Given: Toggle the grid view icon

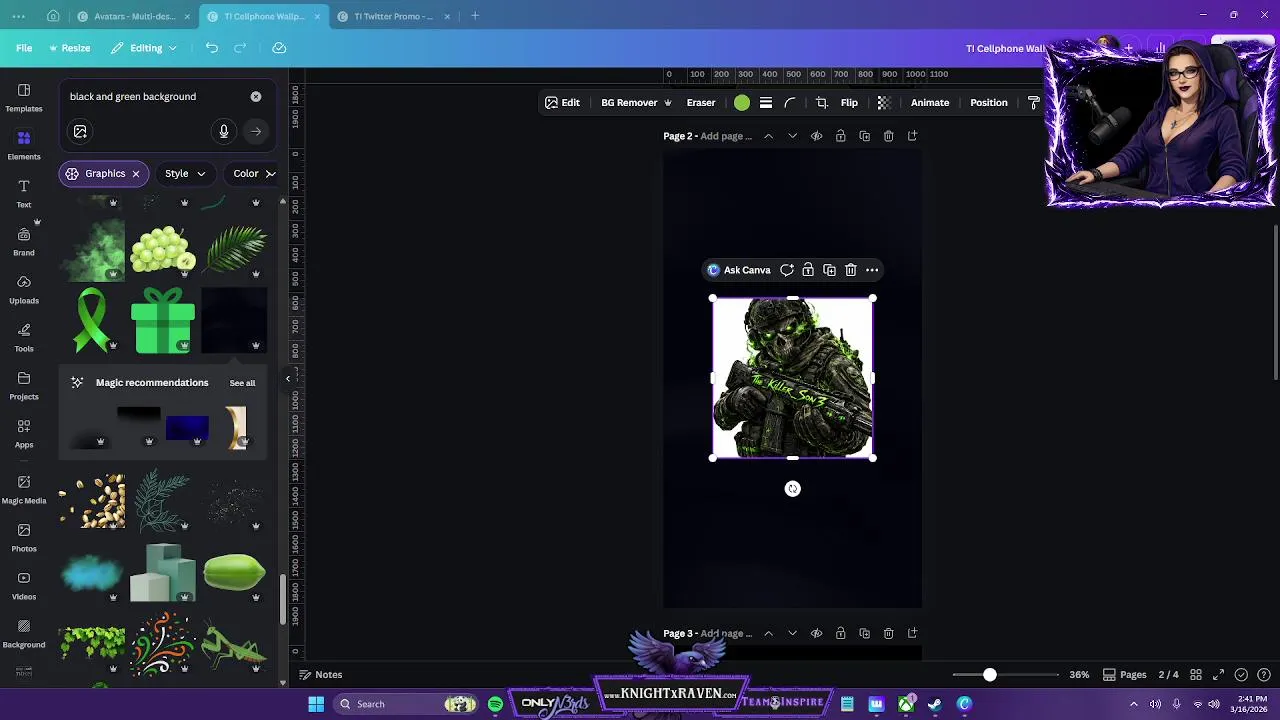Looking at the screenshot, I should (1196, 675).
